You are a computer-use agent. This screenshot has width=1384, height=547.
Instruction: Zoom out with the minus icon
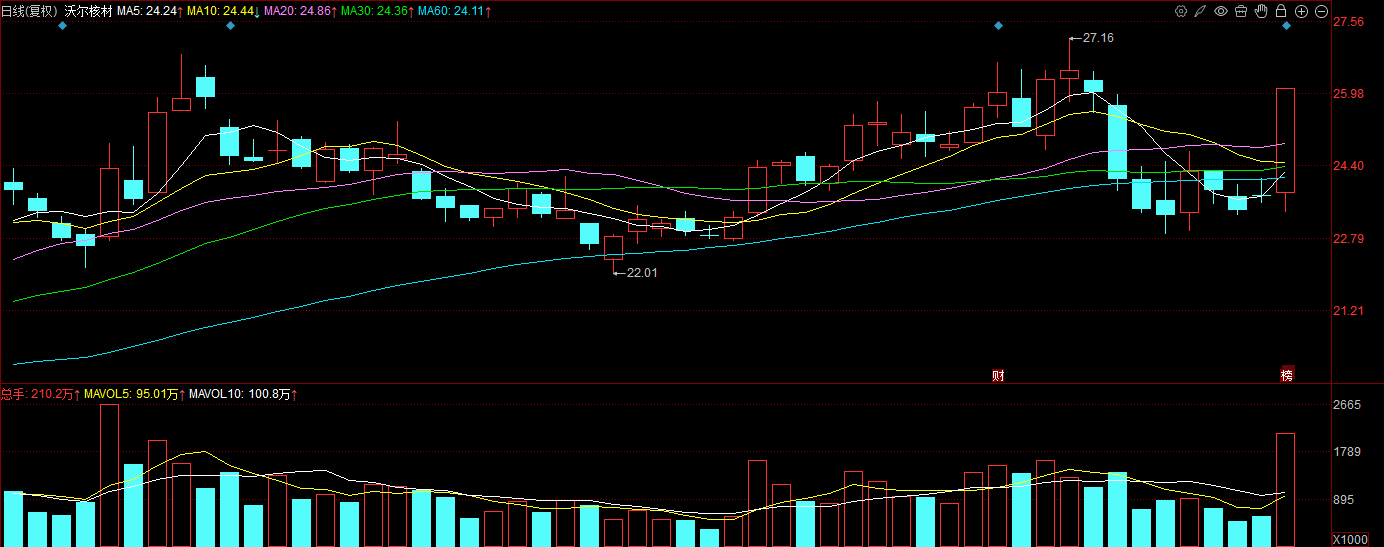[x=1321, y=11]
